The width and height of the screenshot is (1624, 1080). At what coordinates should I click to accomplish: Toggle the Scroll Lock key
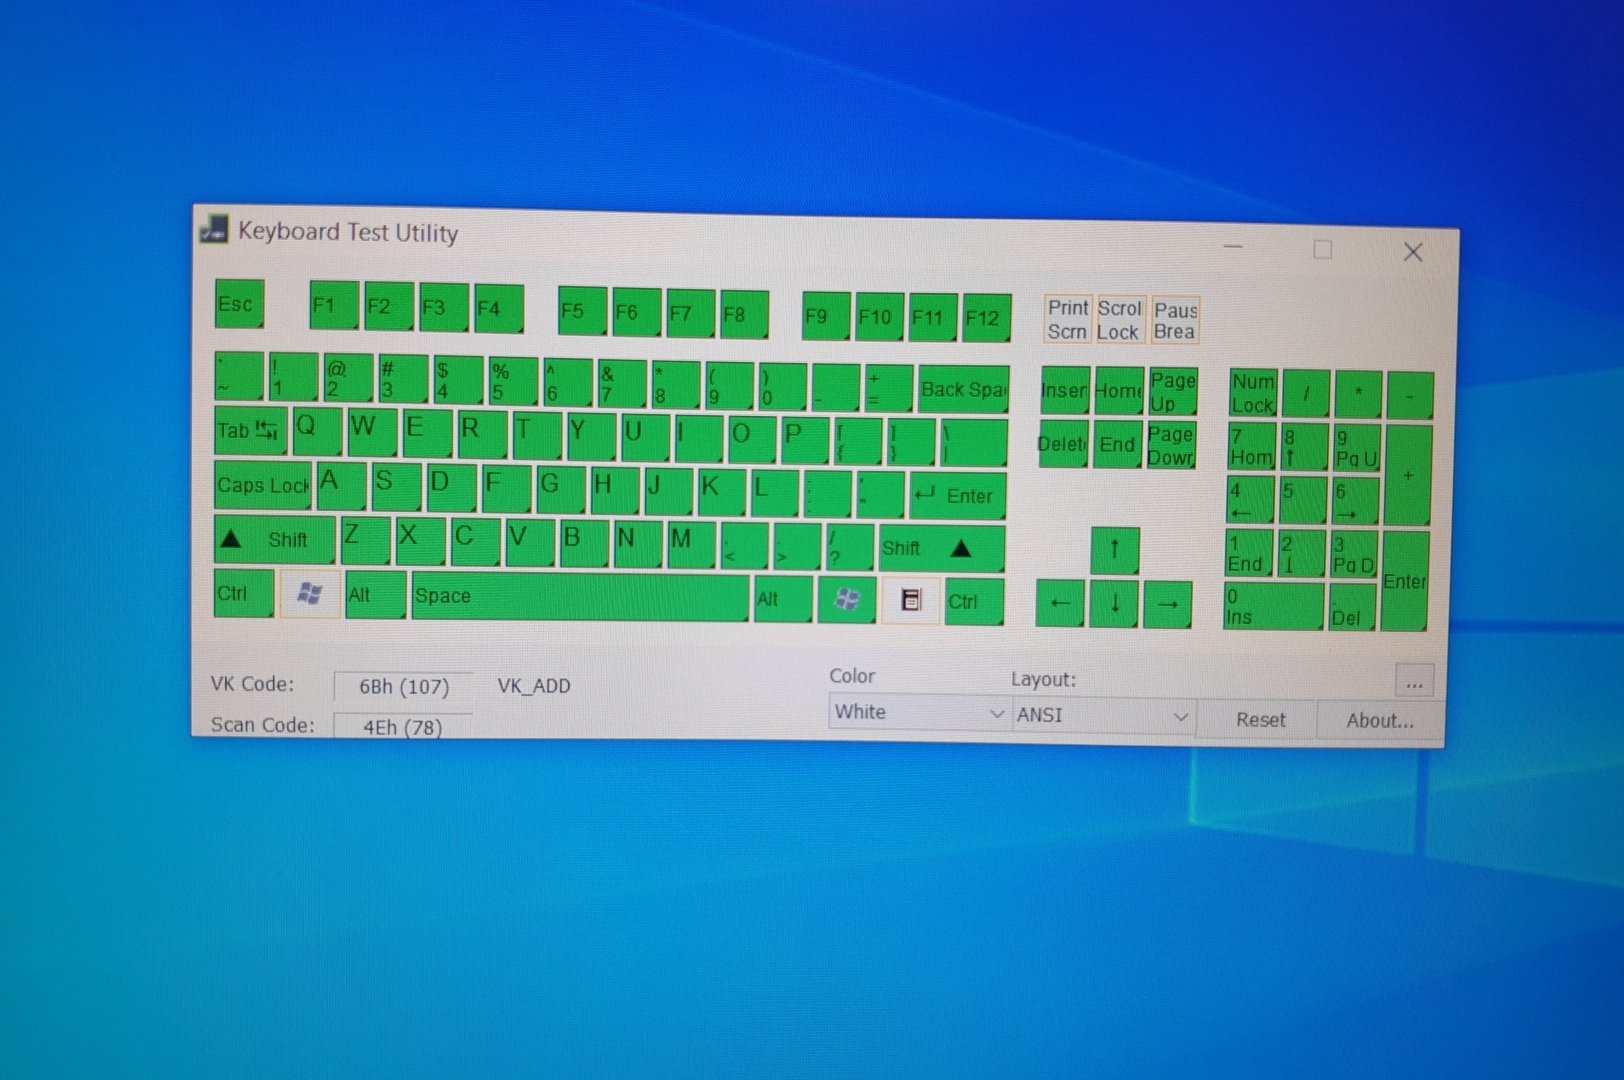pos(1118,320)
